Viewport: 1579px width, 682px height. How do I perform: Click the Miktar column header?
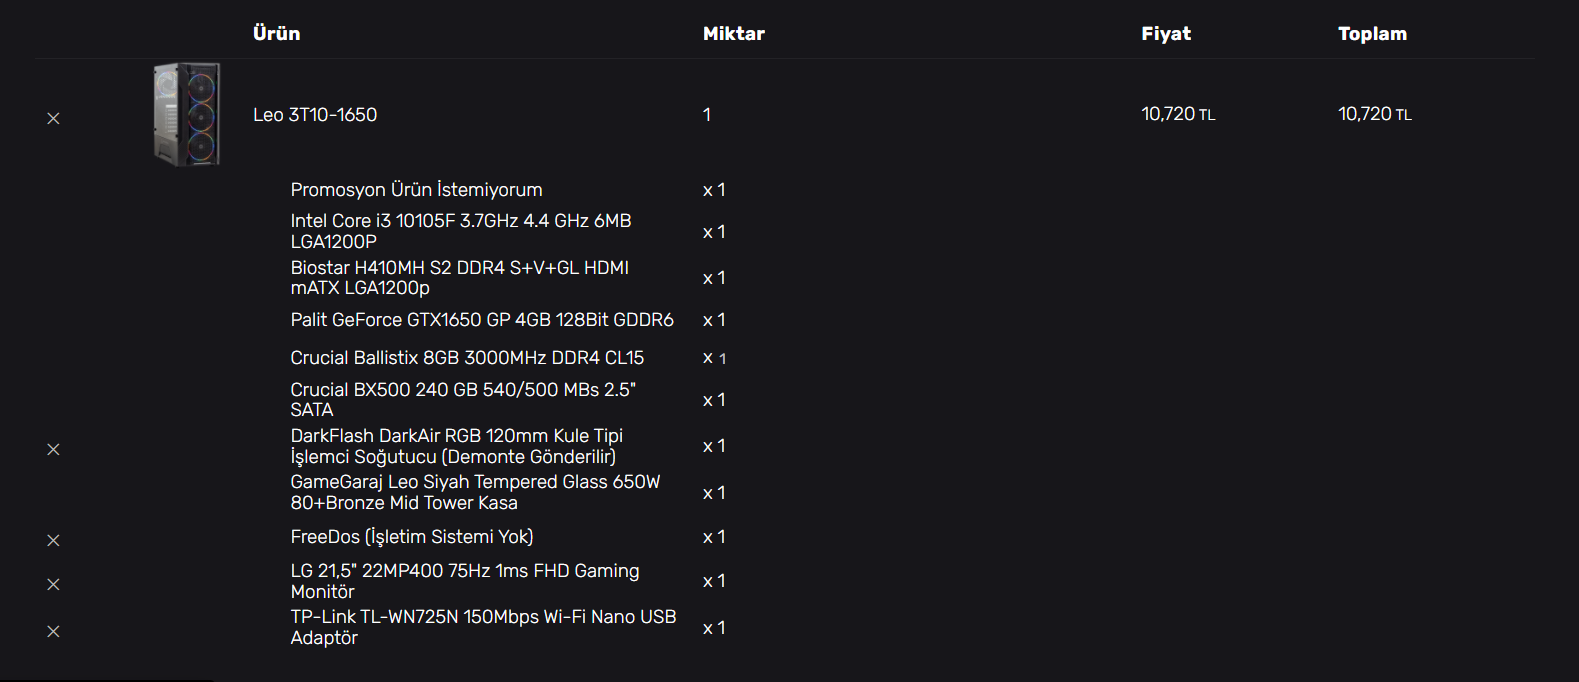[x=733, y=34]
